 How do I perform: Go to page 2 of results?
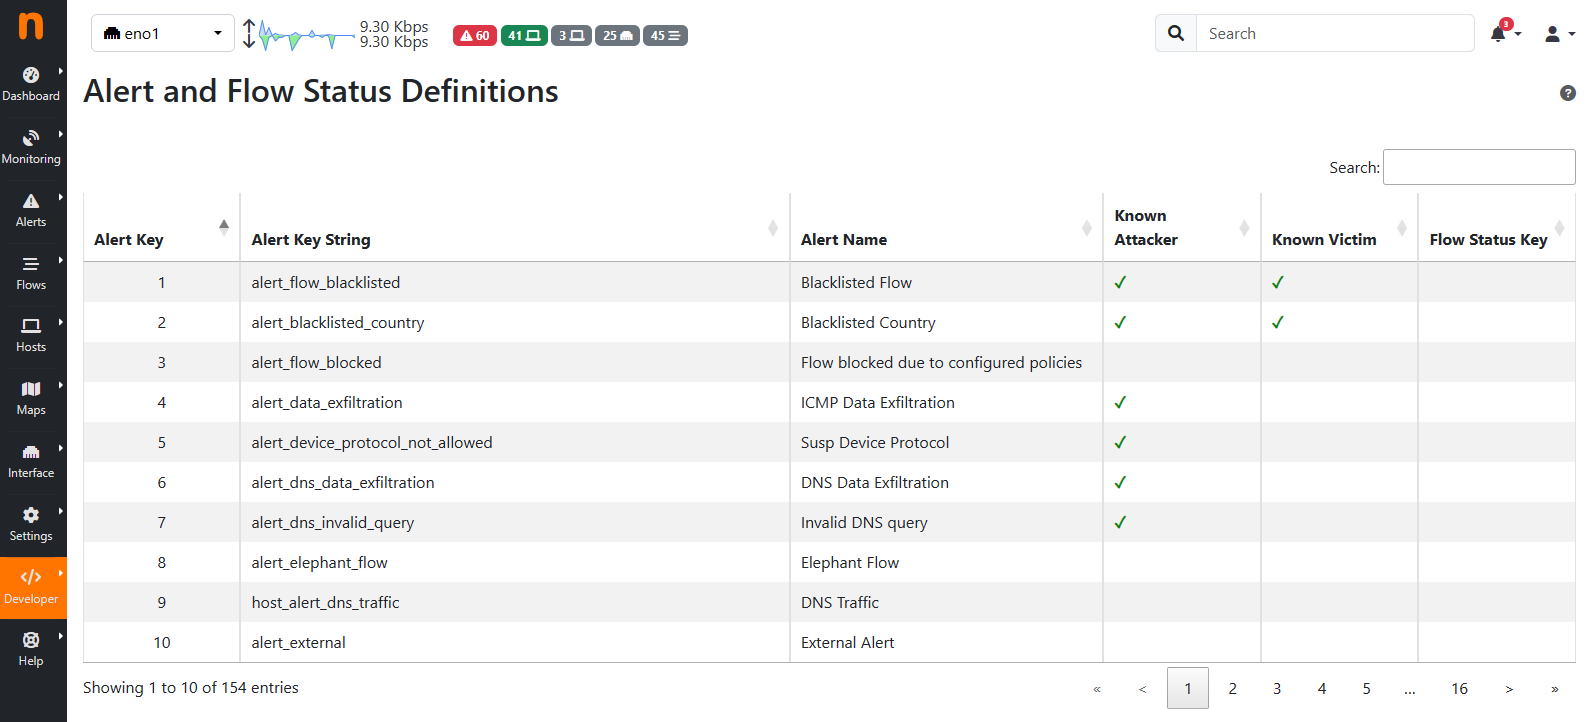[x=1232, y=688]
